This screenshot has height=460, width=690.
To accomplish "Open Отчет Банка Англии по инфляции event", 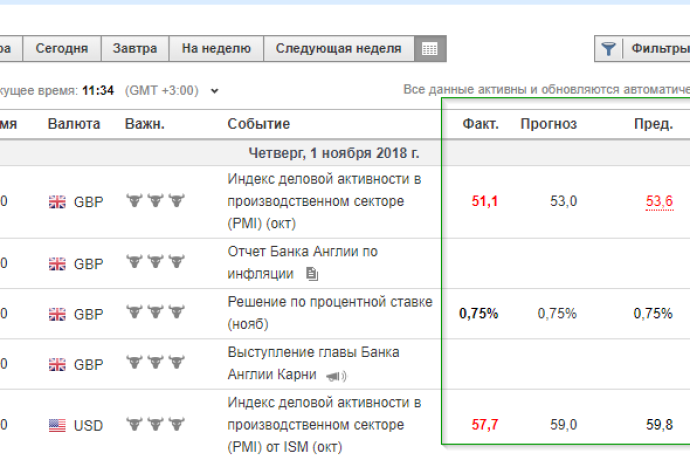I will coord(302,263).
